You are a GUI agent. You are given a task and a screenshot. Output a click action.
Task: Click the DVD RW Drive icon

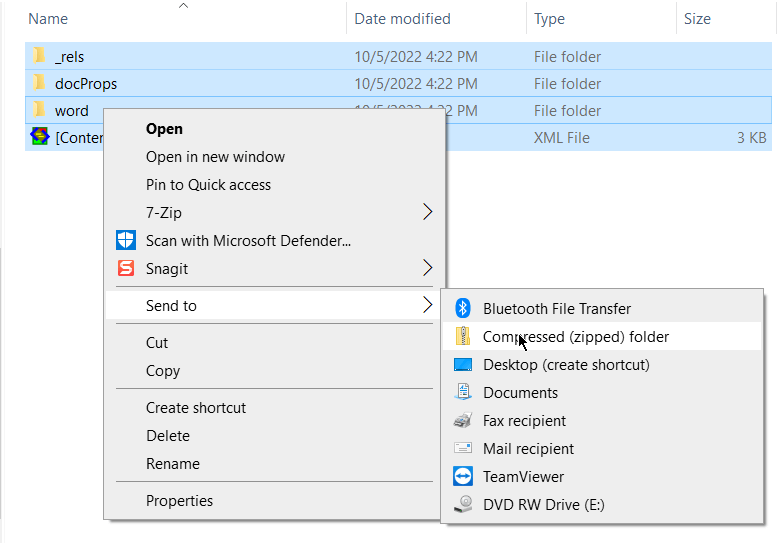click(x=463, y=504)
